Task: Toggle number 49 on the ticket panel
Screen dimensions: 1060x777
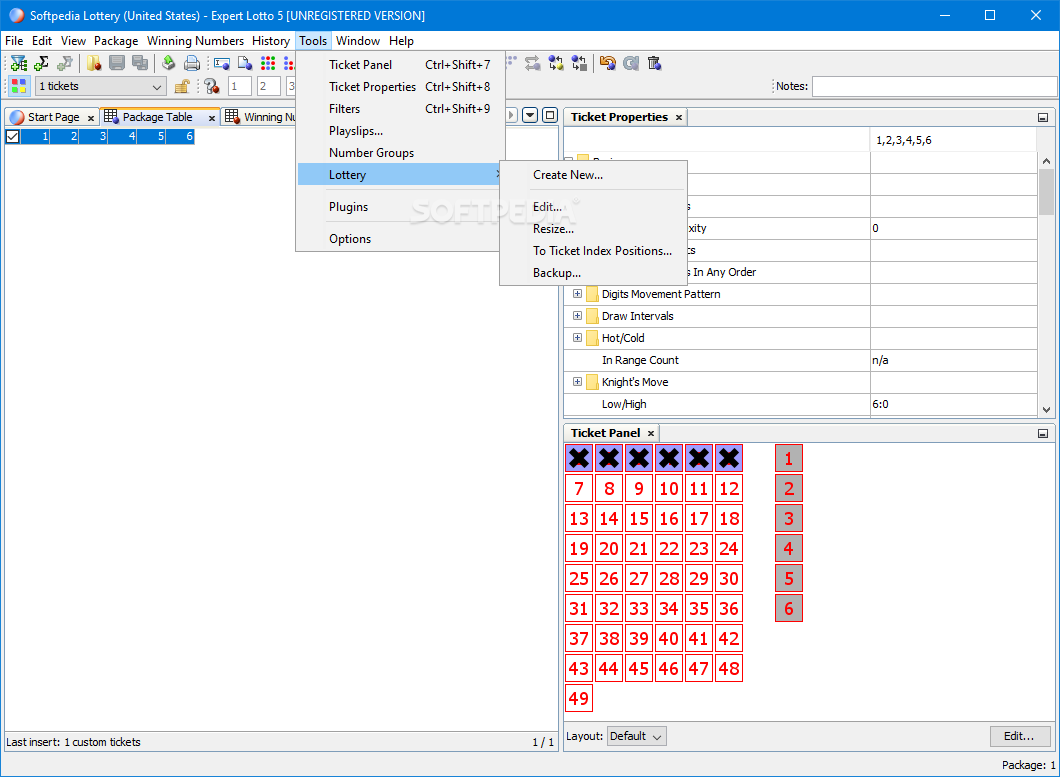Action: click(579, 698)
